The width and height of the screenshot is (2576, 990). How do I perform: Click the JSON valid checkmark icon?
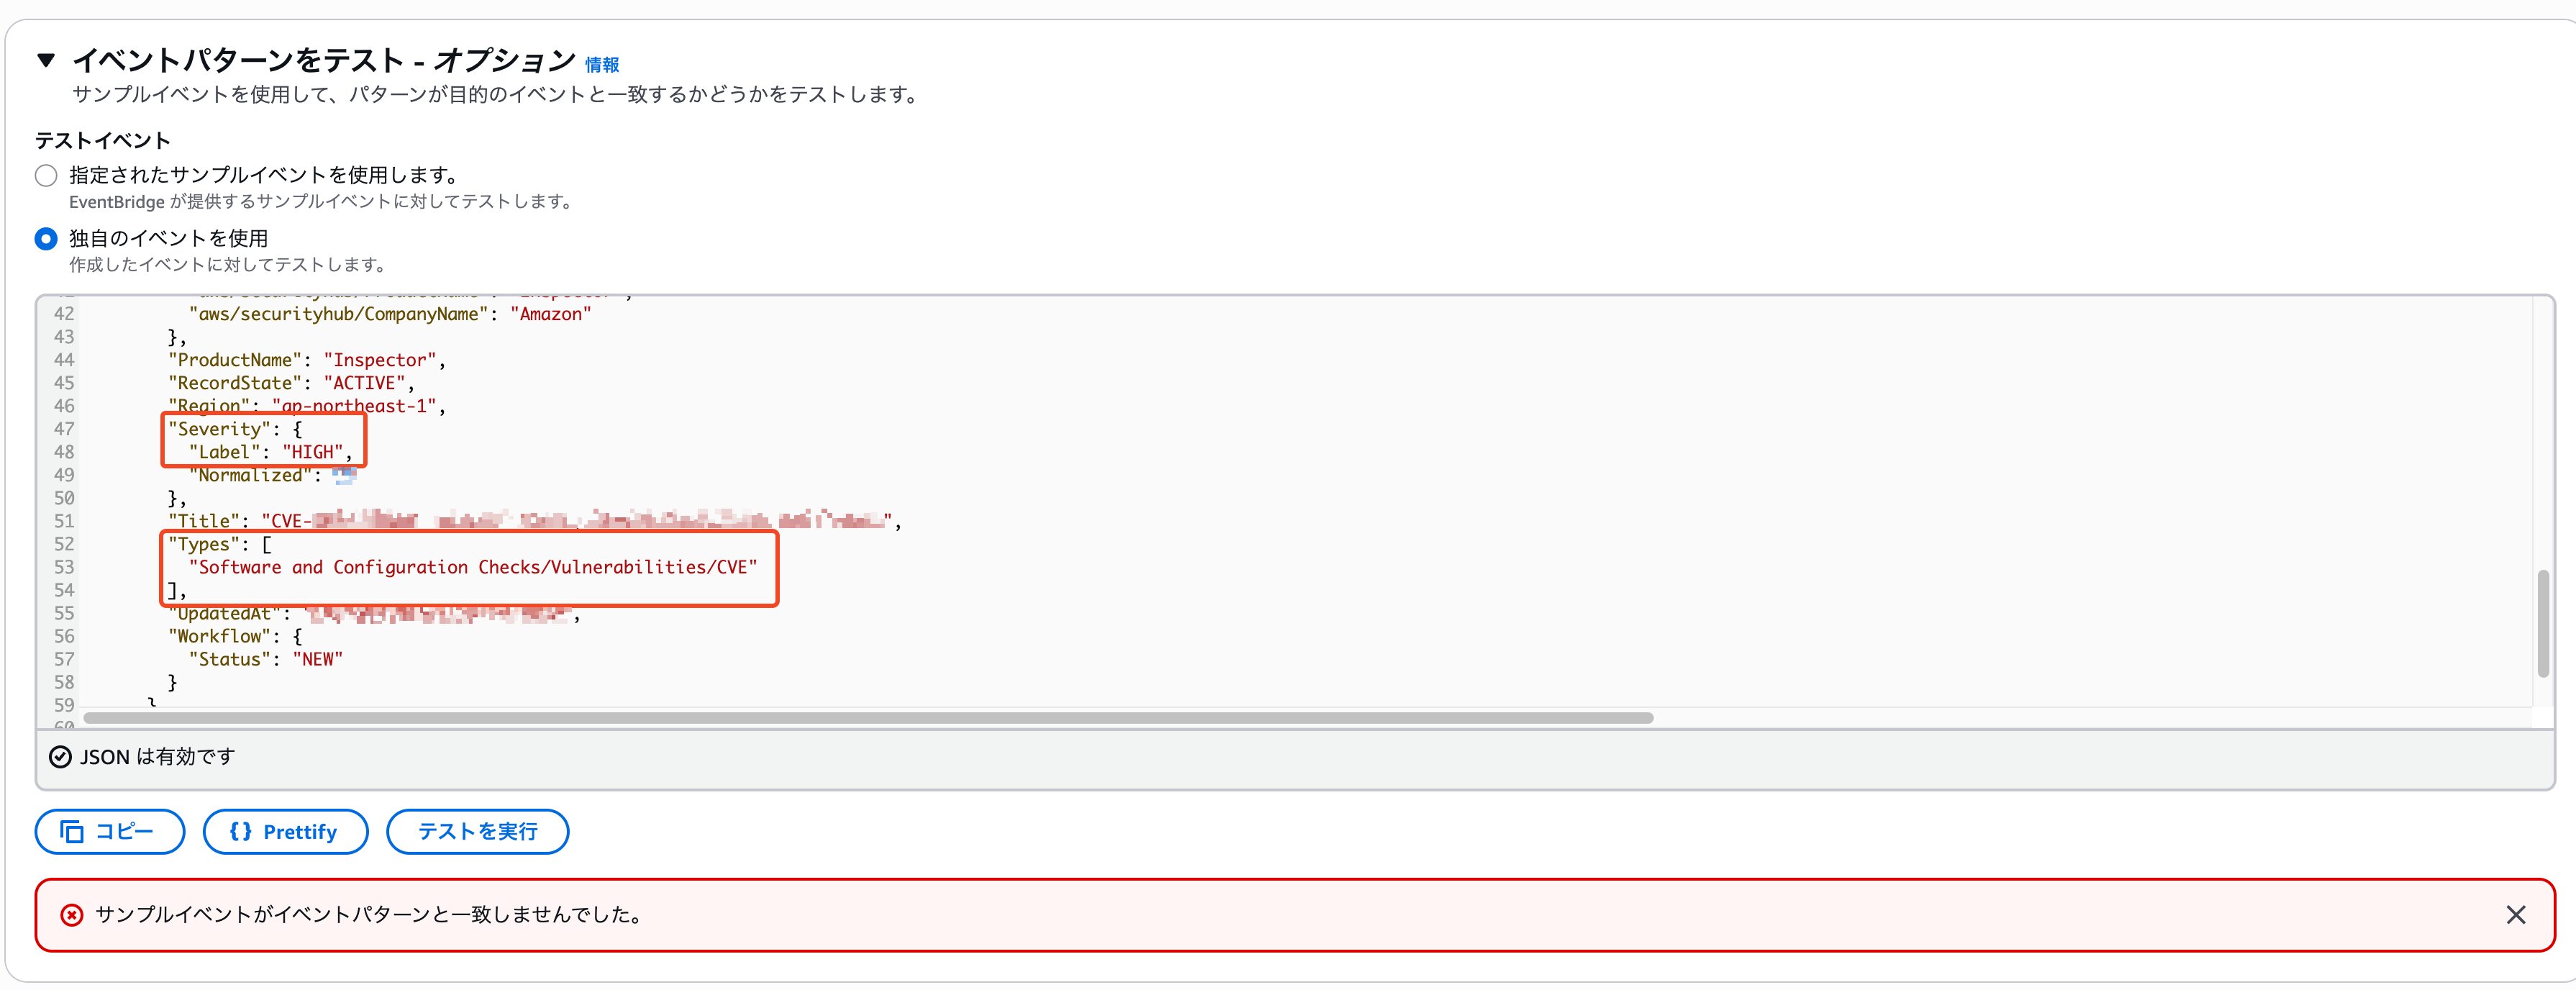click(x=61, y=757)
